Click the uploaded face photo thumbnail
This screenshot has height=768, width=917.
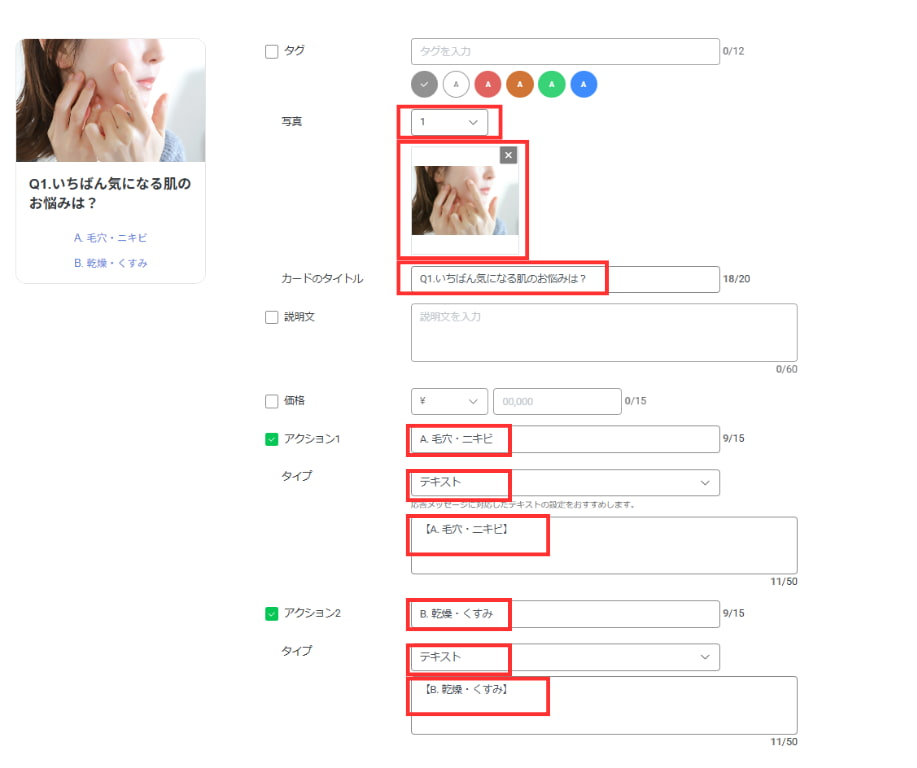coord(465,201)
